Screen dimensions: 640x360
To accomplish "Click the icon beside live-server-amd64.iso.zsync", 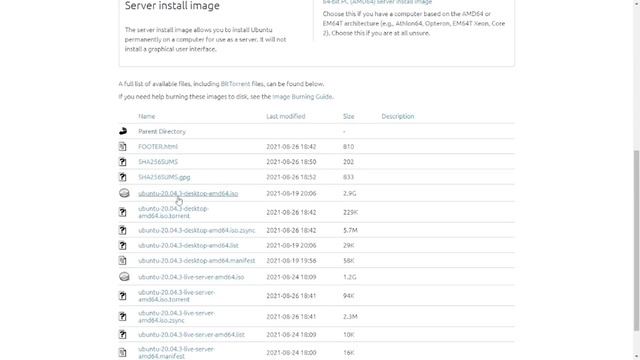I will (122, 316).
